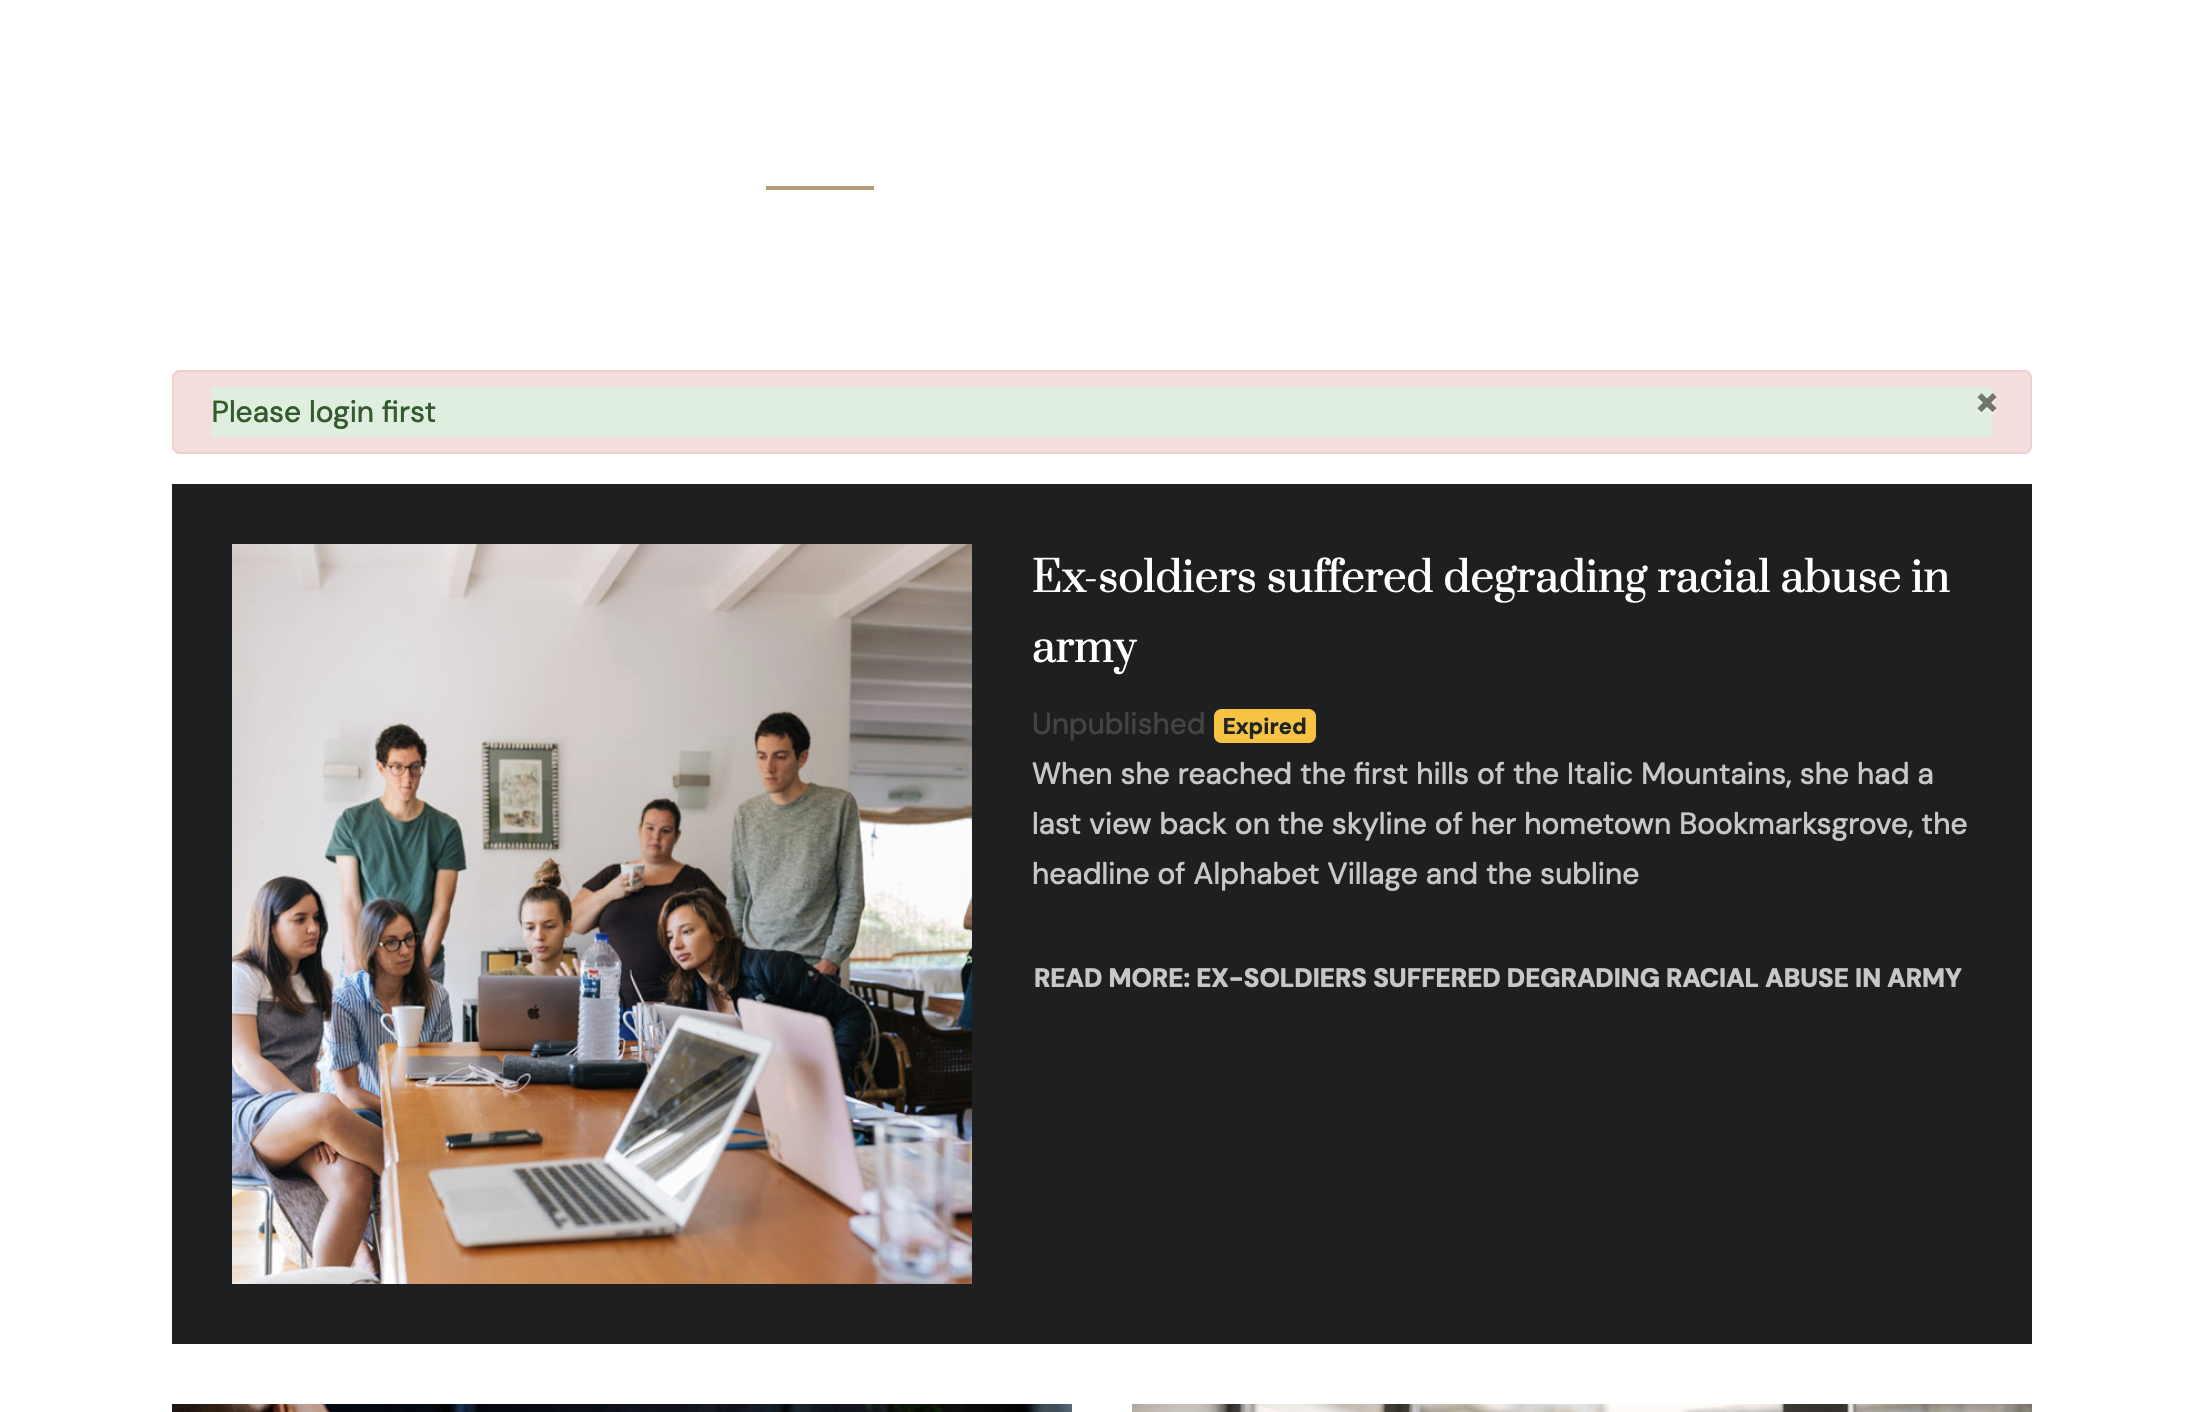The width and height of the screenshot is (2198, 1412).
Task: Click the bottom-right article thumbnail strip
Action: (x=1580, y=1406)
